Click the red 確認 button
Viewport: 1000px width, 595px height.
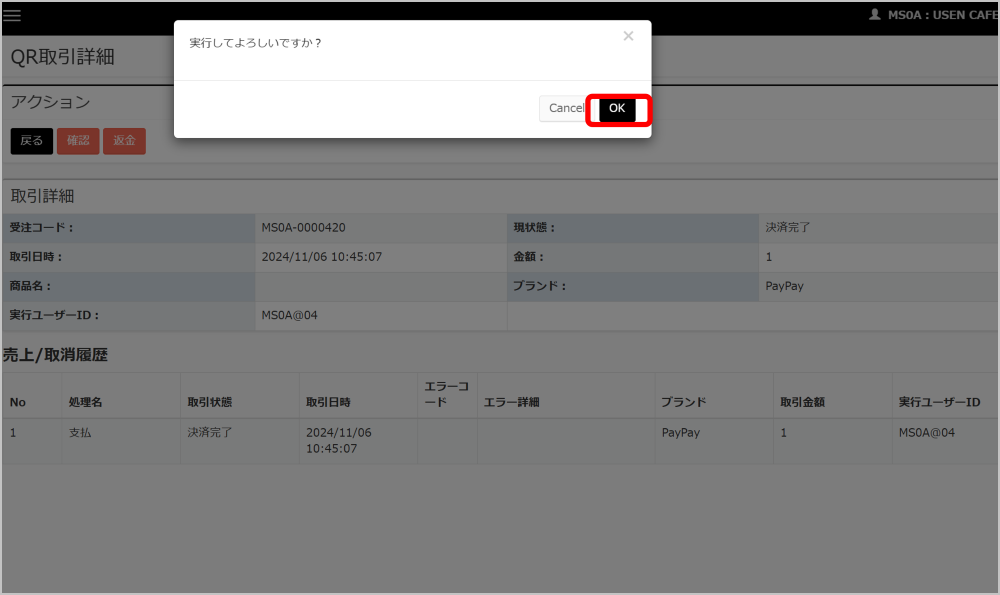coord(78,141)
